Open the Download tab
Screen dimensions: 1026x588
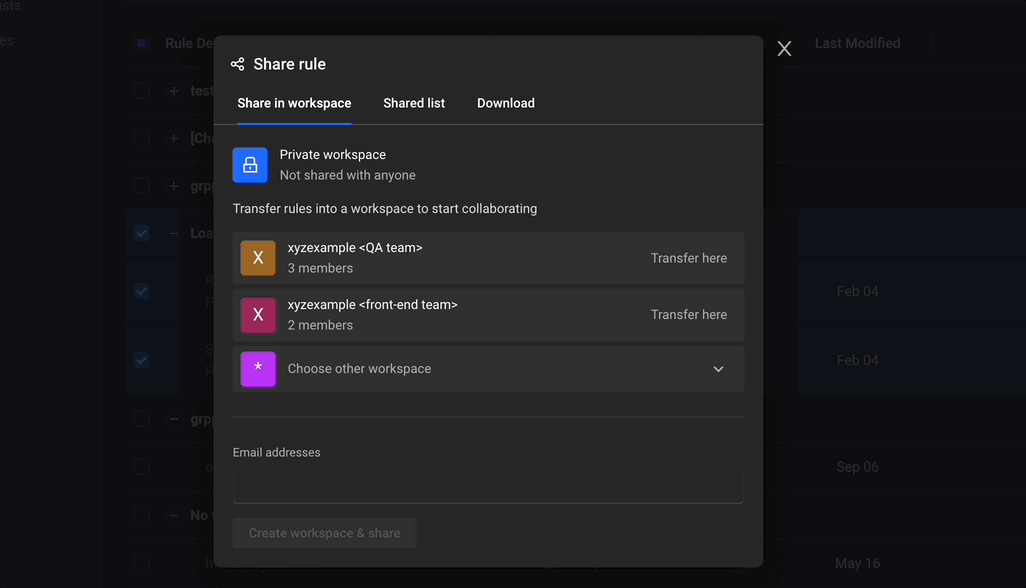(x=505, y=103)
